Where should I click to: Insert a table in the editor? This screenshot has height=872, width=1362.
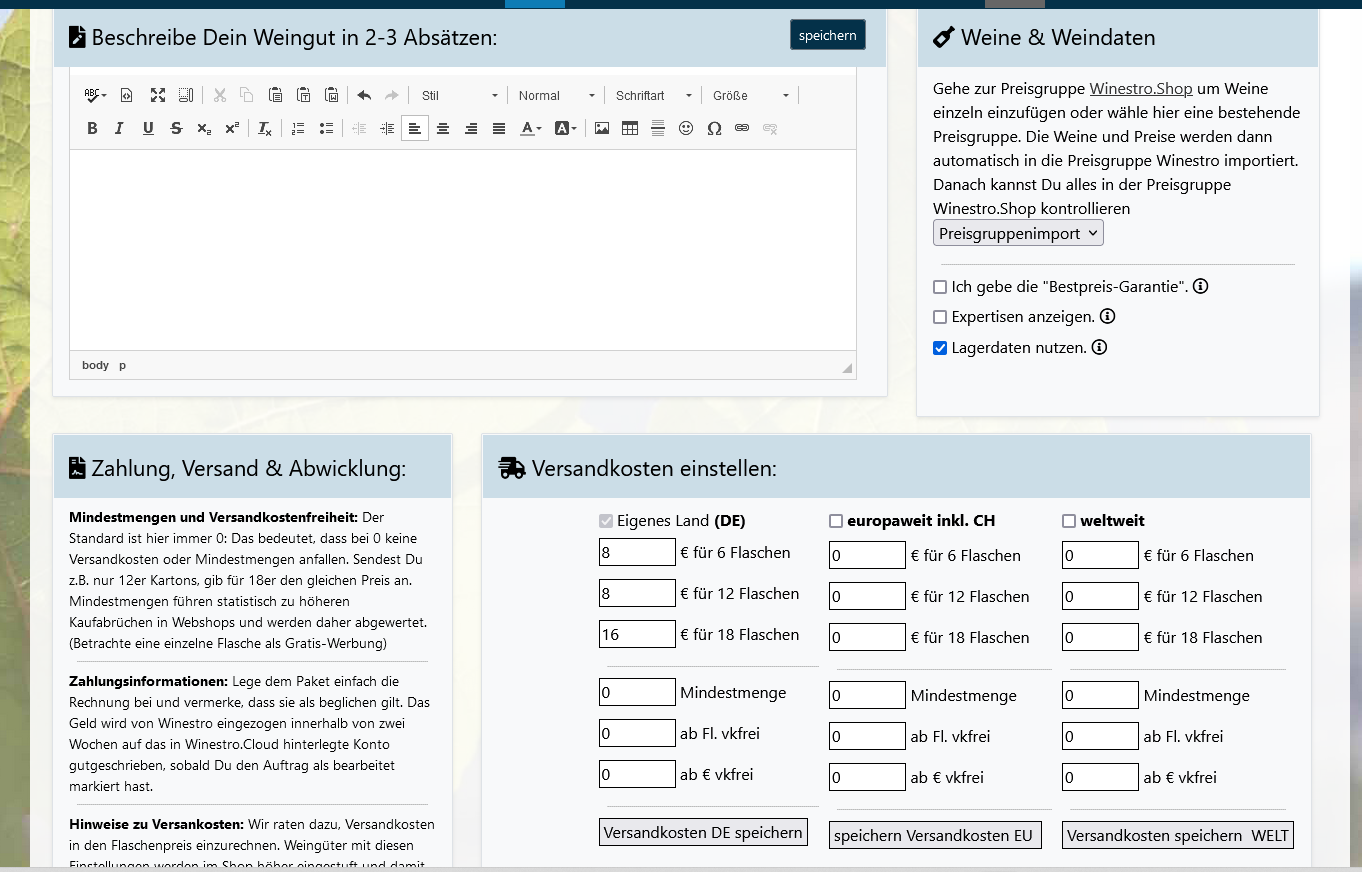point(630,128)
